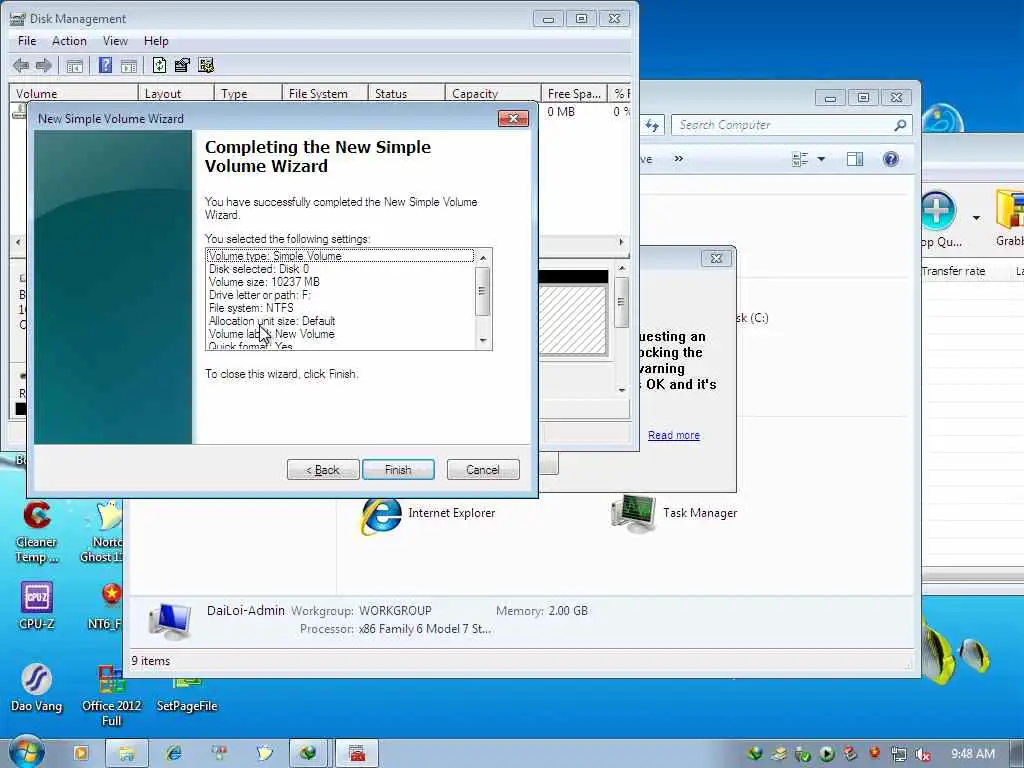Open the dropdown arrow beside the plus button
The height and width of the screenshot is (768, 1024).
coord(976,217)
